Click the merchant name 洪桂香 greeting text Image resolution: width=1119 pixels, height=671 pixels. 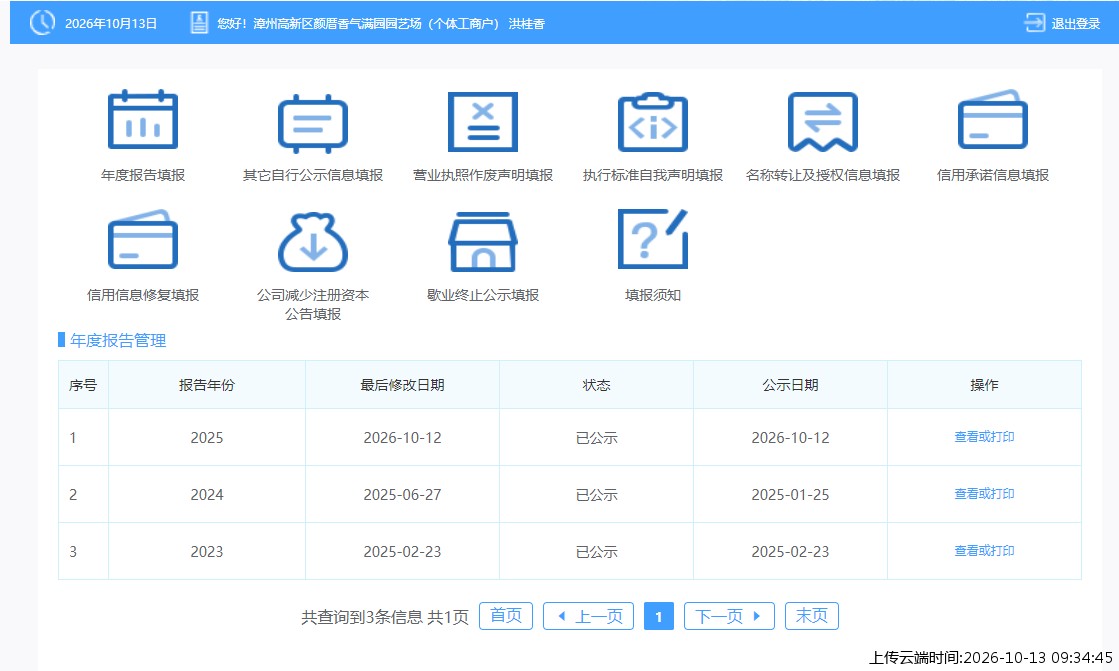click(x=527, y=24)
